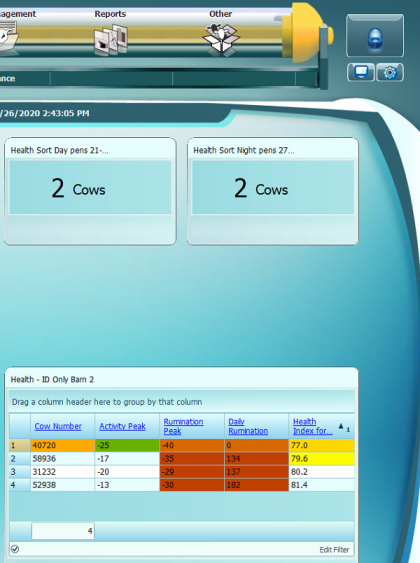Image resolution: width=420 pixels, height=563 pixels.
Task: Click Health Index 79.6 yellow cell
Action: (322, 459)
